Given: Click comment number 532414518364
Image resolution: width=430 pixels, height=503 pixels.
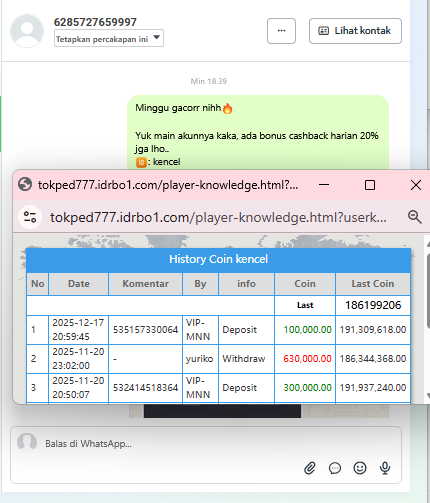Looking at the screenshot, I should pos(145,388).
